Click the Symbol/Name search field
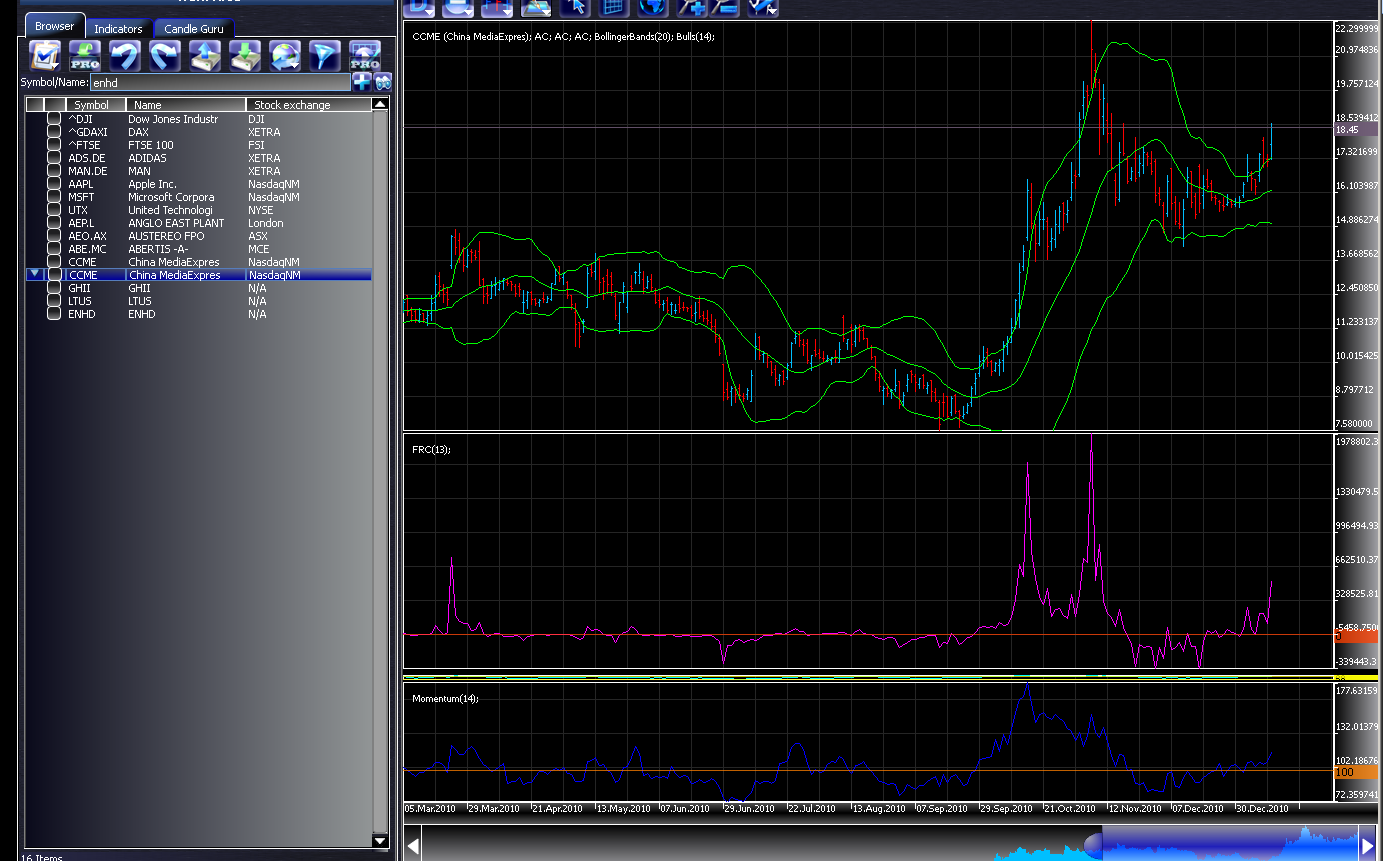Viewport: 1383px width, 861px height. coord(220,83)
